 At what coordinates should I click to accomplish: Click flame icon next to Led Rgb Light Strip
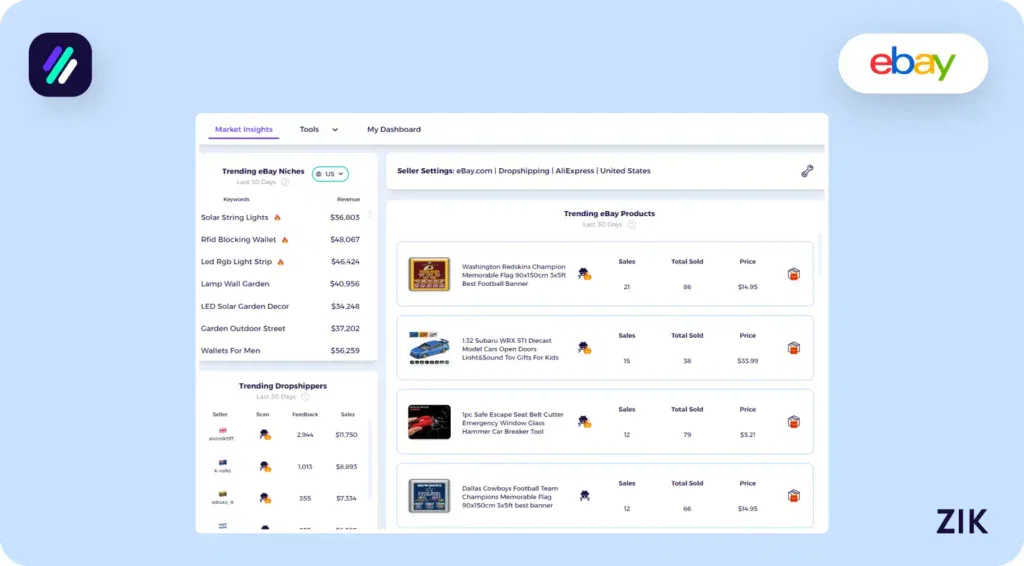point(281,262)
